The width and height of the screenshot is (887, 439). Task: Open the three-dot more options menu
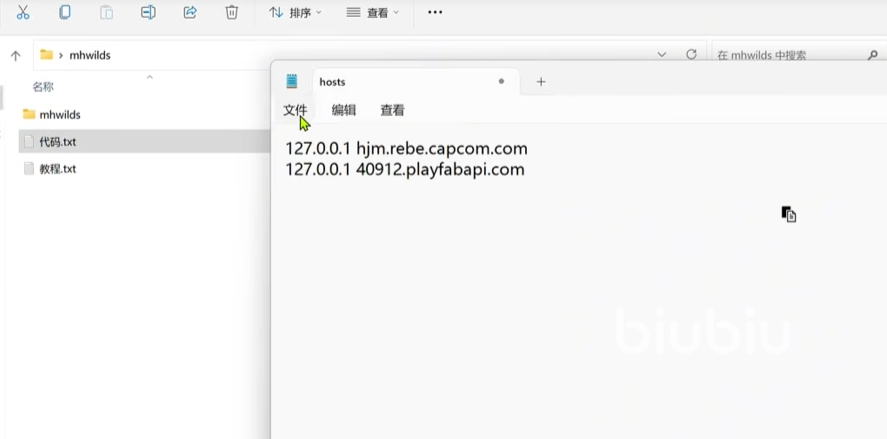point(435,13)
